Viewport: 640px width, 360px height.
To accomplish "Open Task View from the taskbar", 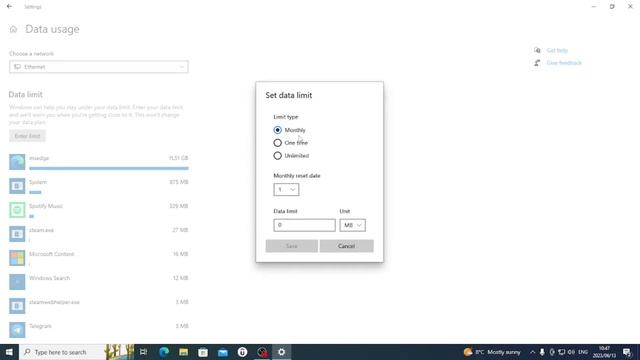I will click(144, 352).
